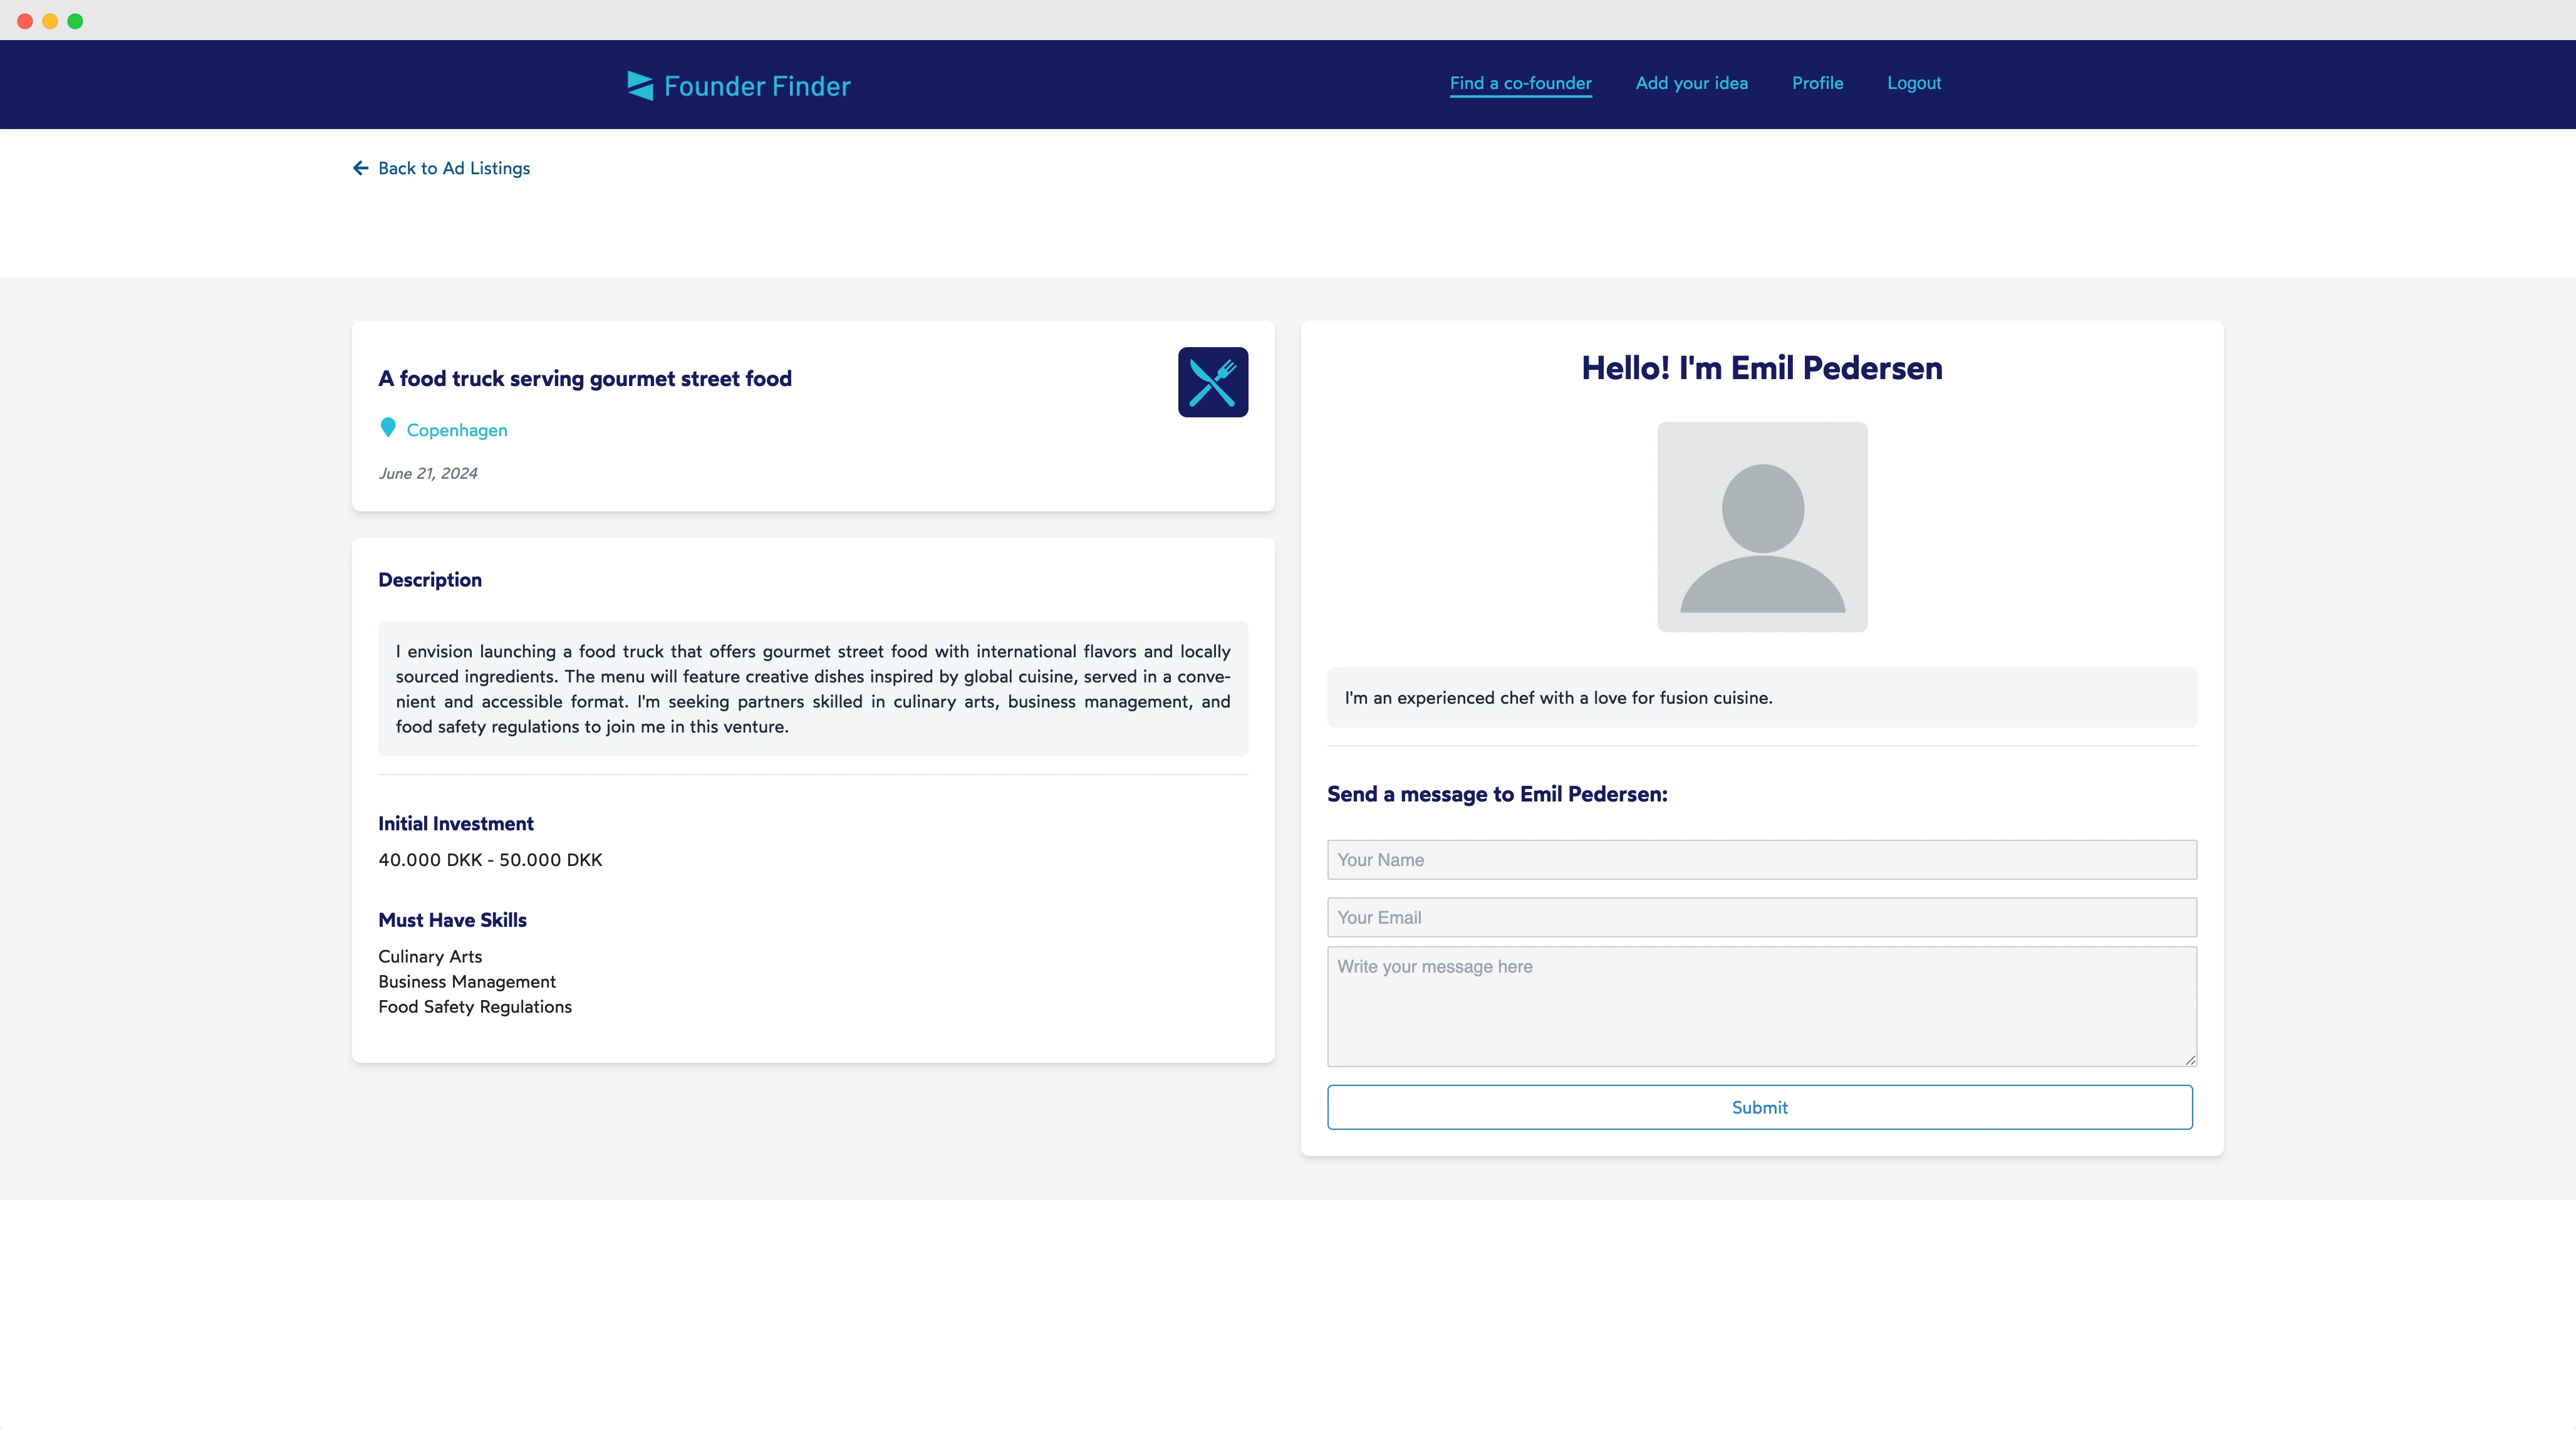The width and height of the screenshot is (2576, 1430).
Task: Click Emil Pedersen's avatar placeholder
Action: pos(1762,526)
